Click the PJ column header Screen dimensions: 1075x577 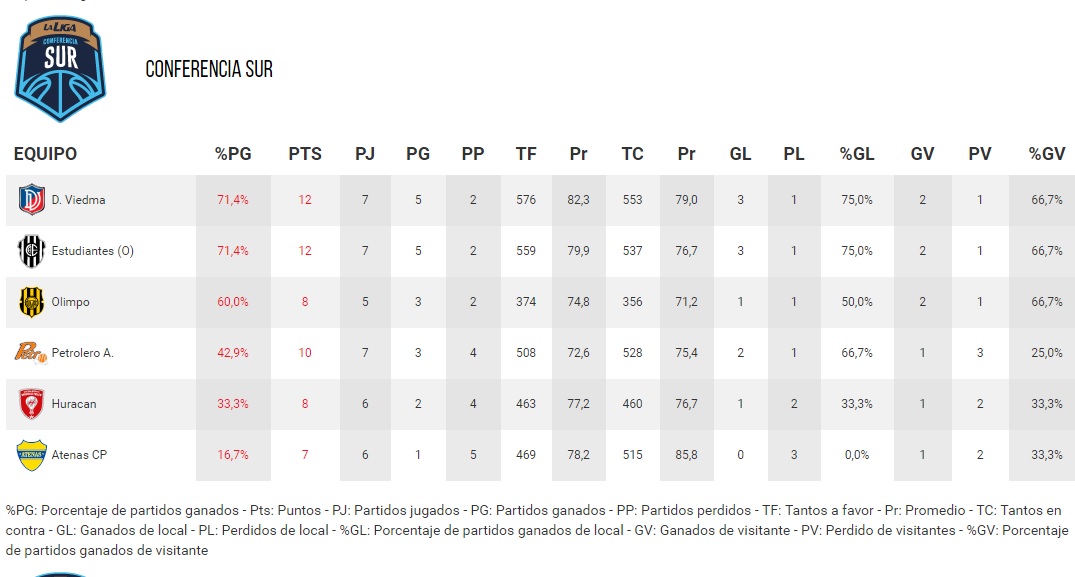click(365, 154)
